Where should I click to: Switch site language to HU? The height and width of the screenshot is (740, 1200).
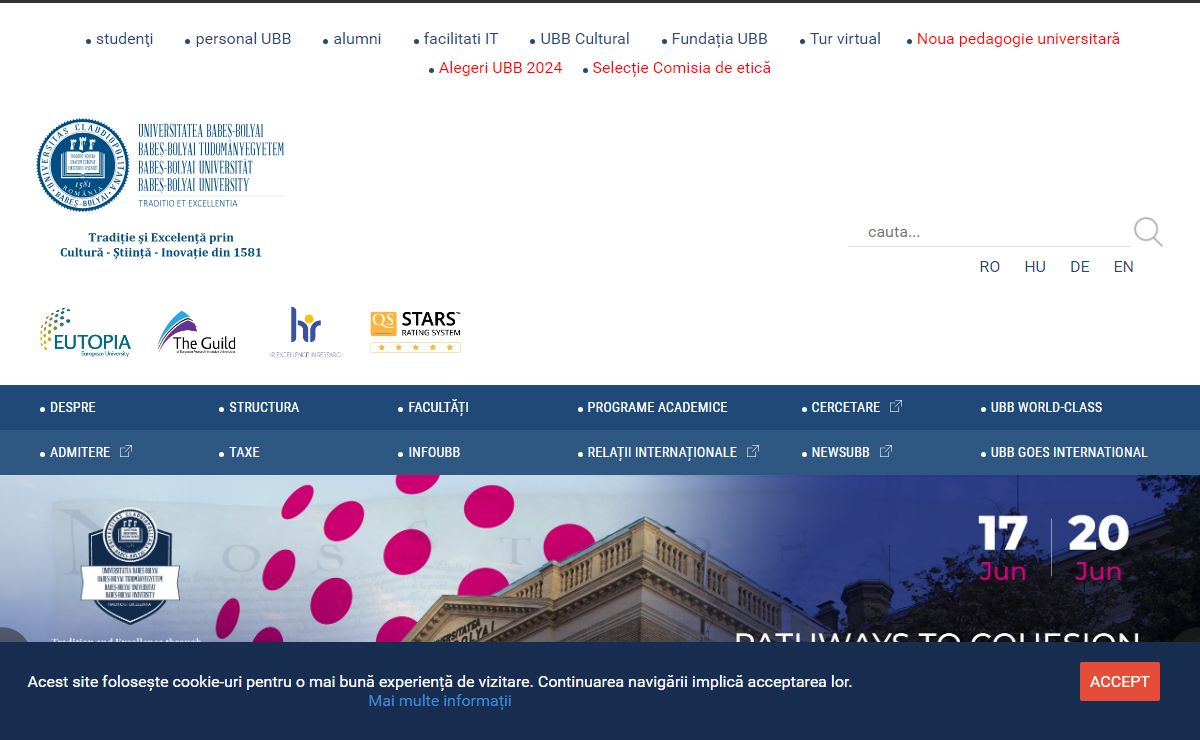[1035, 267]
